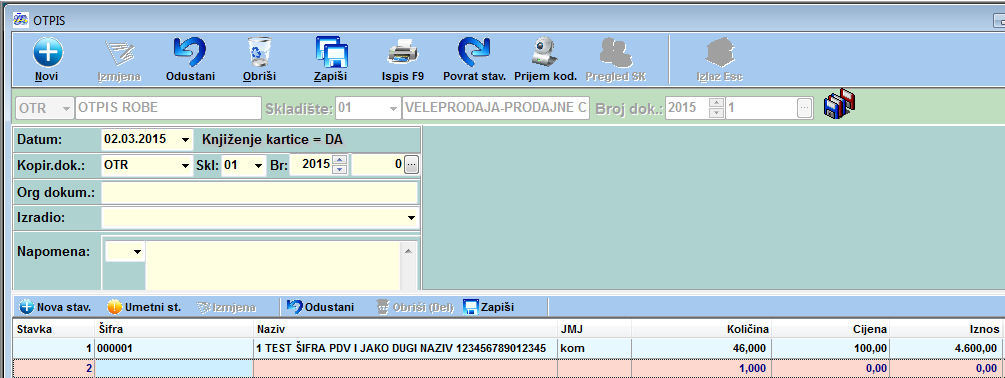Viewport: 1005px width, 378px height.
Task: Open the Kopir.dok. OTR dropdown
Action: click(x=186, y=165)
